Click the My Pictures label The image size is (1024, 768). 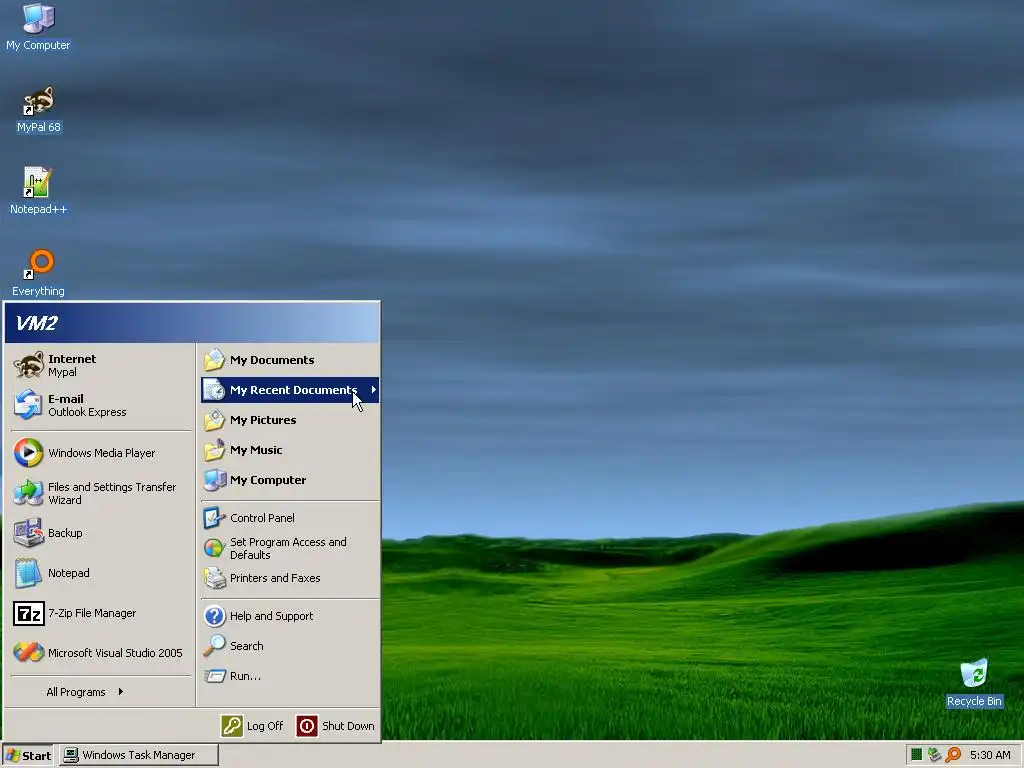(263, 420)
